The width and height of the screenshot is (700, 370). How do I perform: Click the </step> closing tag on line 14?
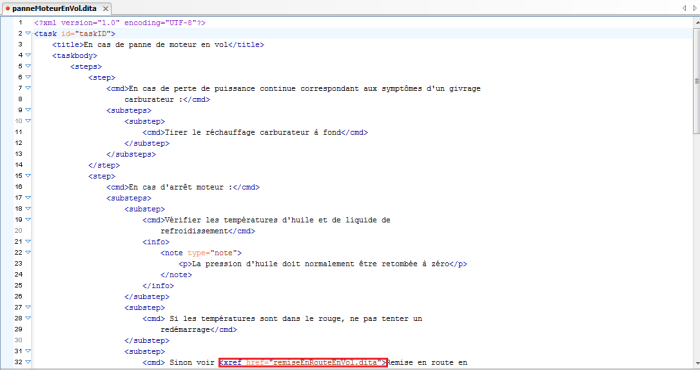point(104,165)
